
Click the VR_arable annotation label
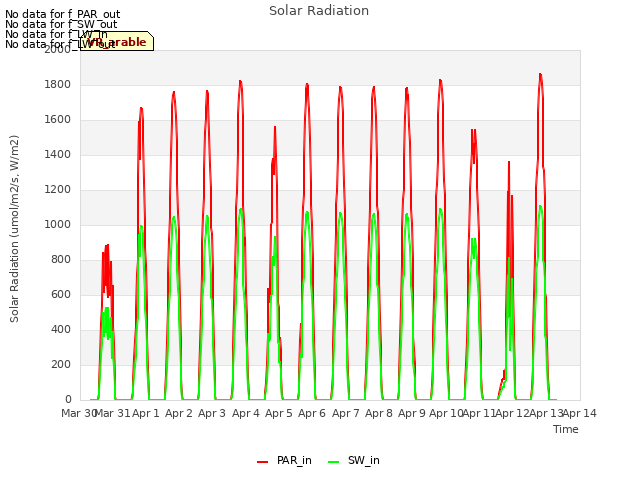[x=117, y=41]
